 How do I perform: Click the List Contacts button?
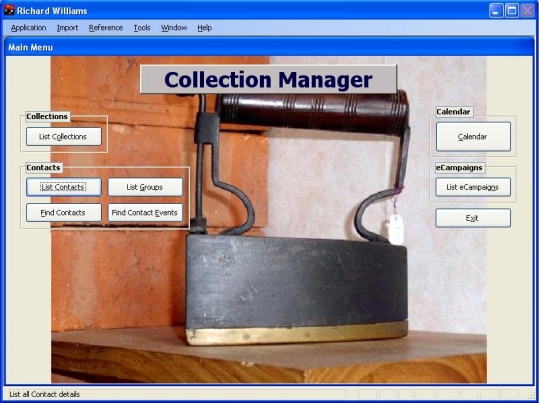64,187
